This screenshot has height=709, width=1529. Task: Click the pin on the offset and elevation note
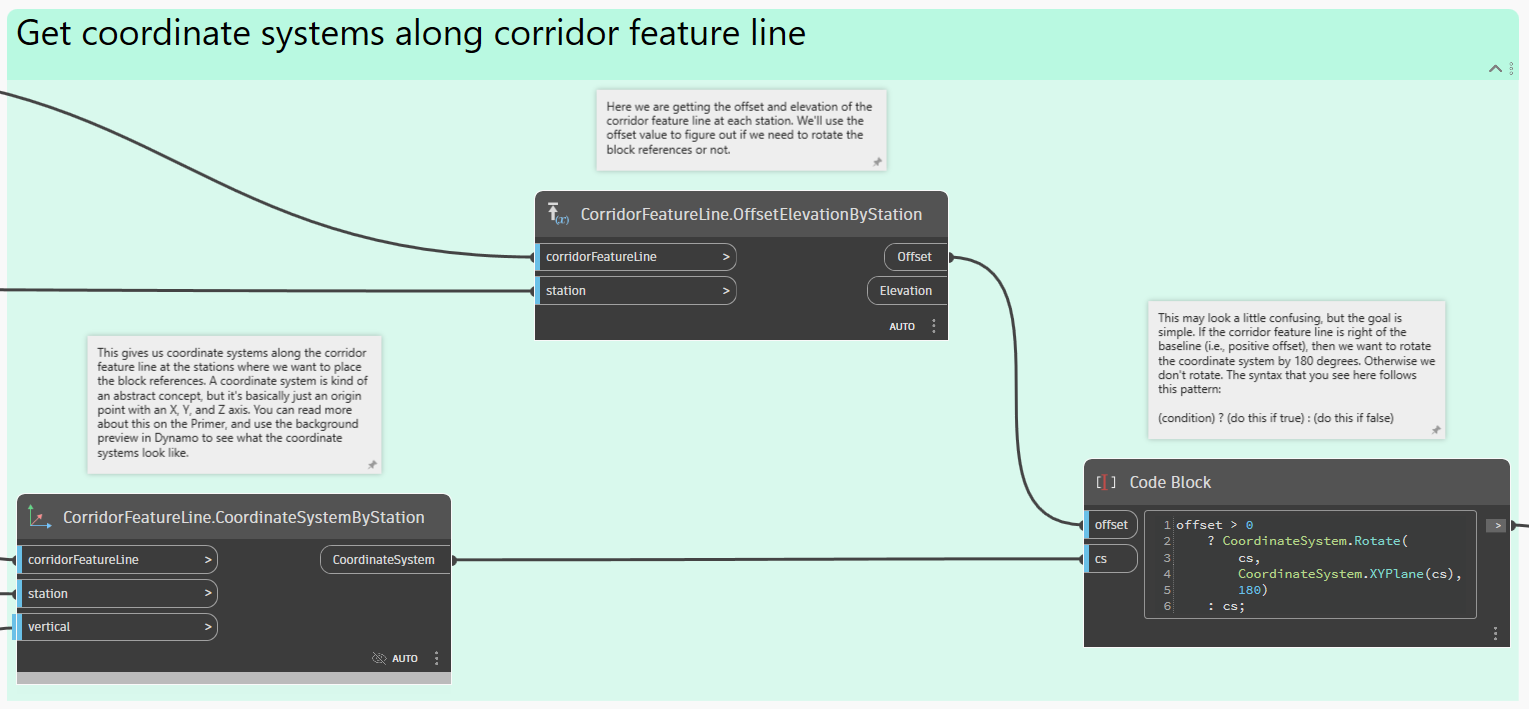click(x=876, y=161)
